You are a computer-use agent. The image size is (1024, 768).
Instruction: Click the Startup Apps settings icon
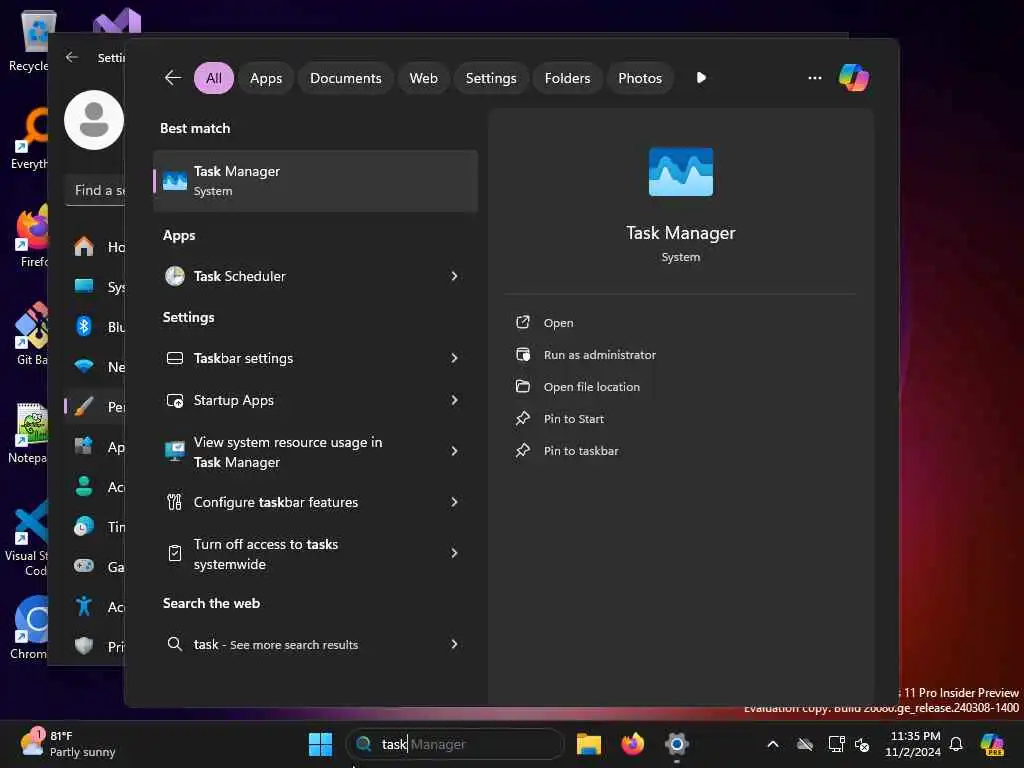click(x=174, y=400)
